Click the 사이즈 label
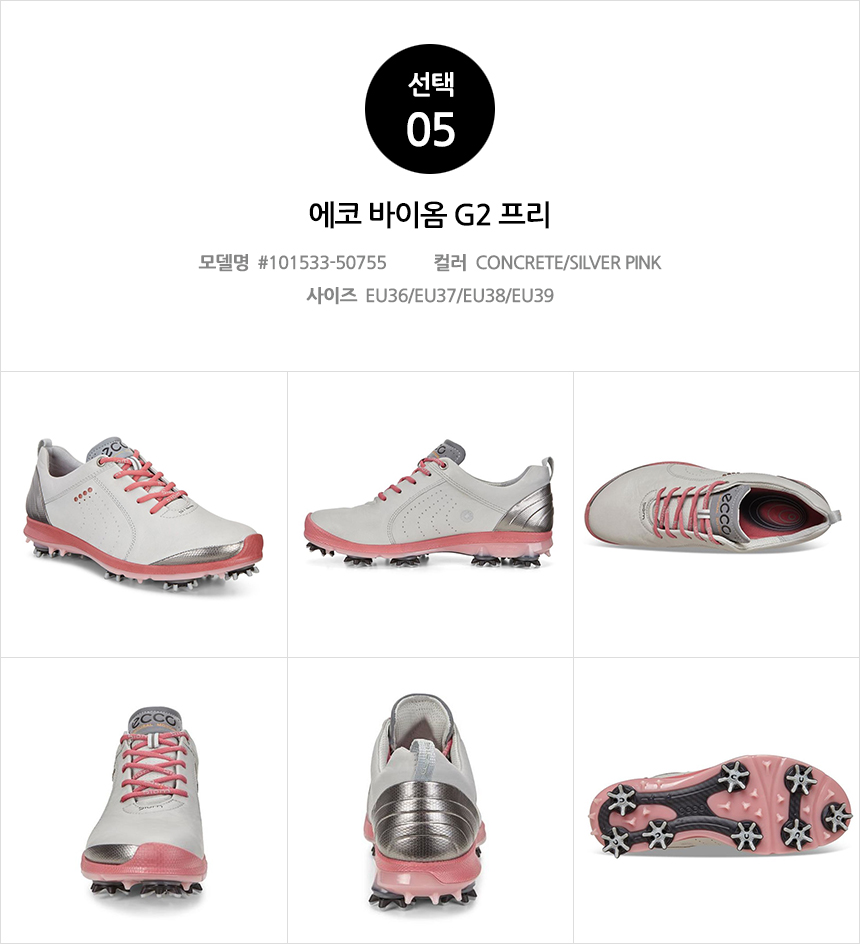 (331, 296)
